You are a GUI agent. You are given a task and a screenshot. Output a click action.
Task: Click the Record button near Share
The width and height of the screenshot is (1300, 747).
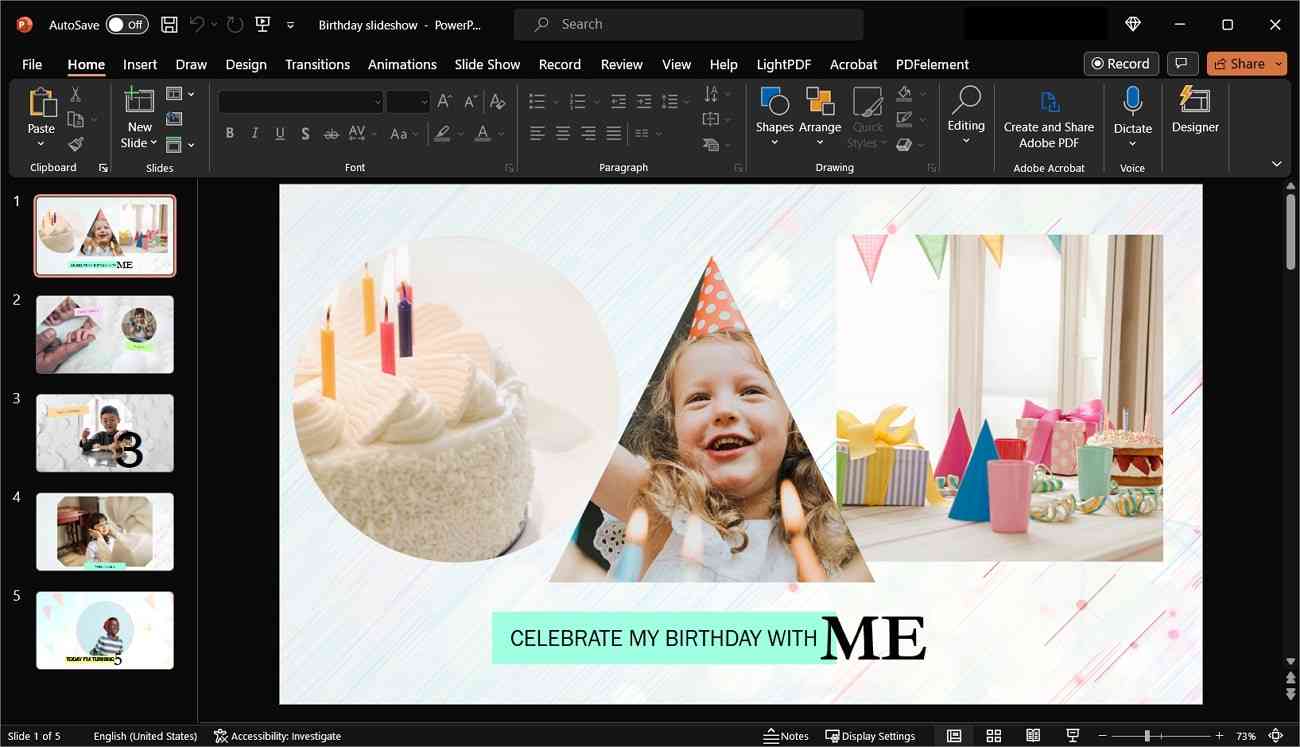tap(1120, 63)
